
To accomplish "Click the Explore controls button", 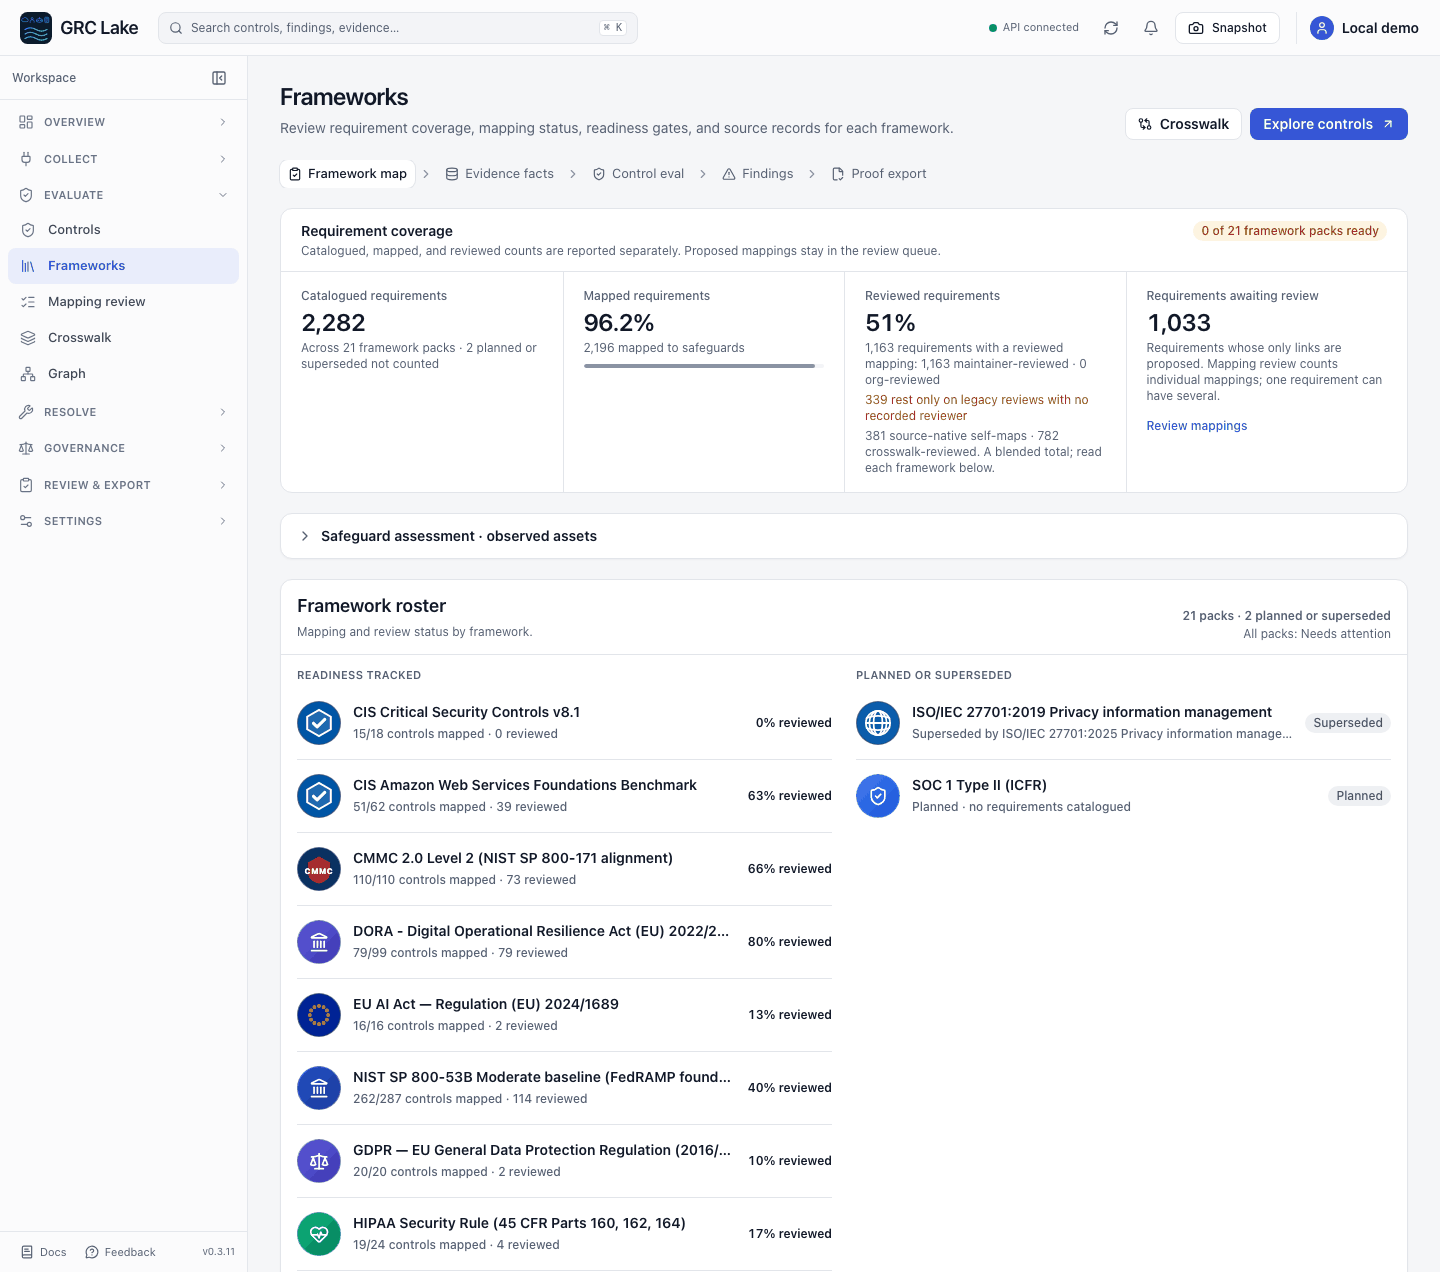I will [1328, 124].
